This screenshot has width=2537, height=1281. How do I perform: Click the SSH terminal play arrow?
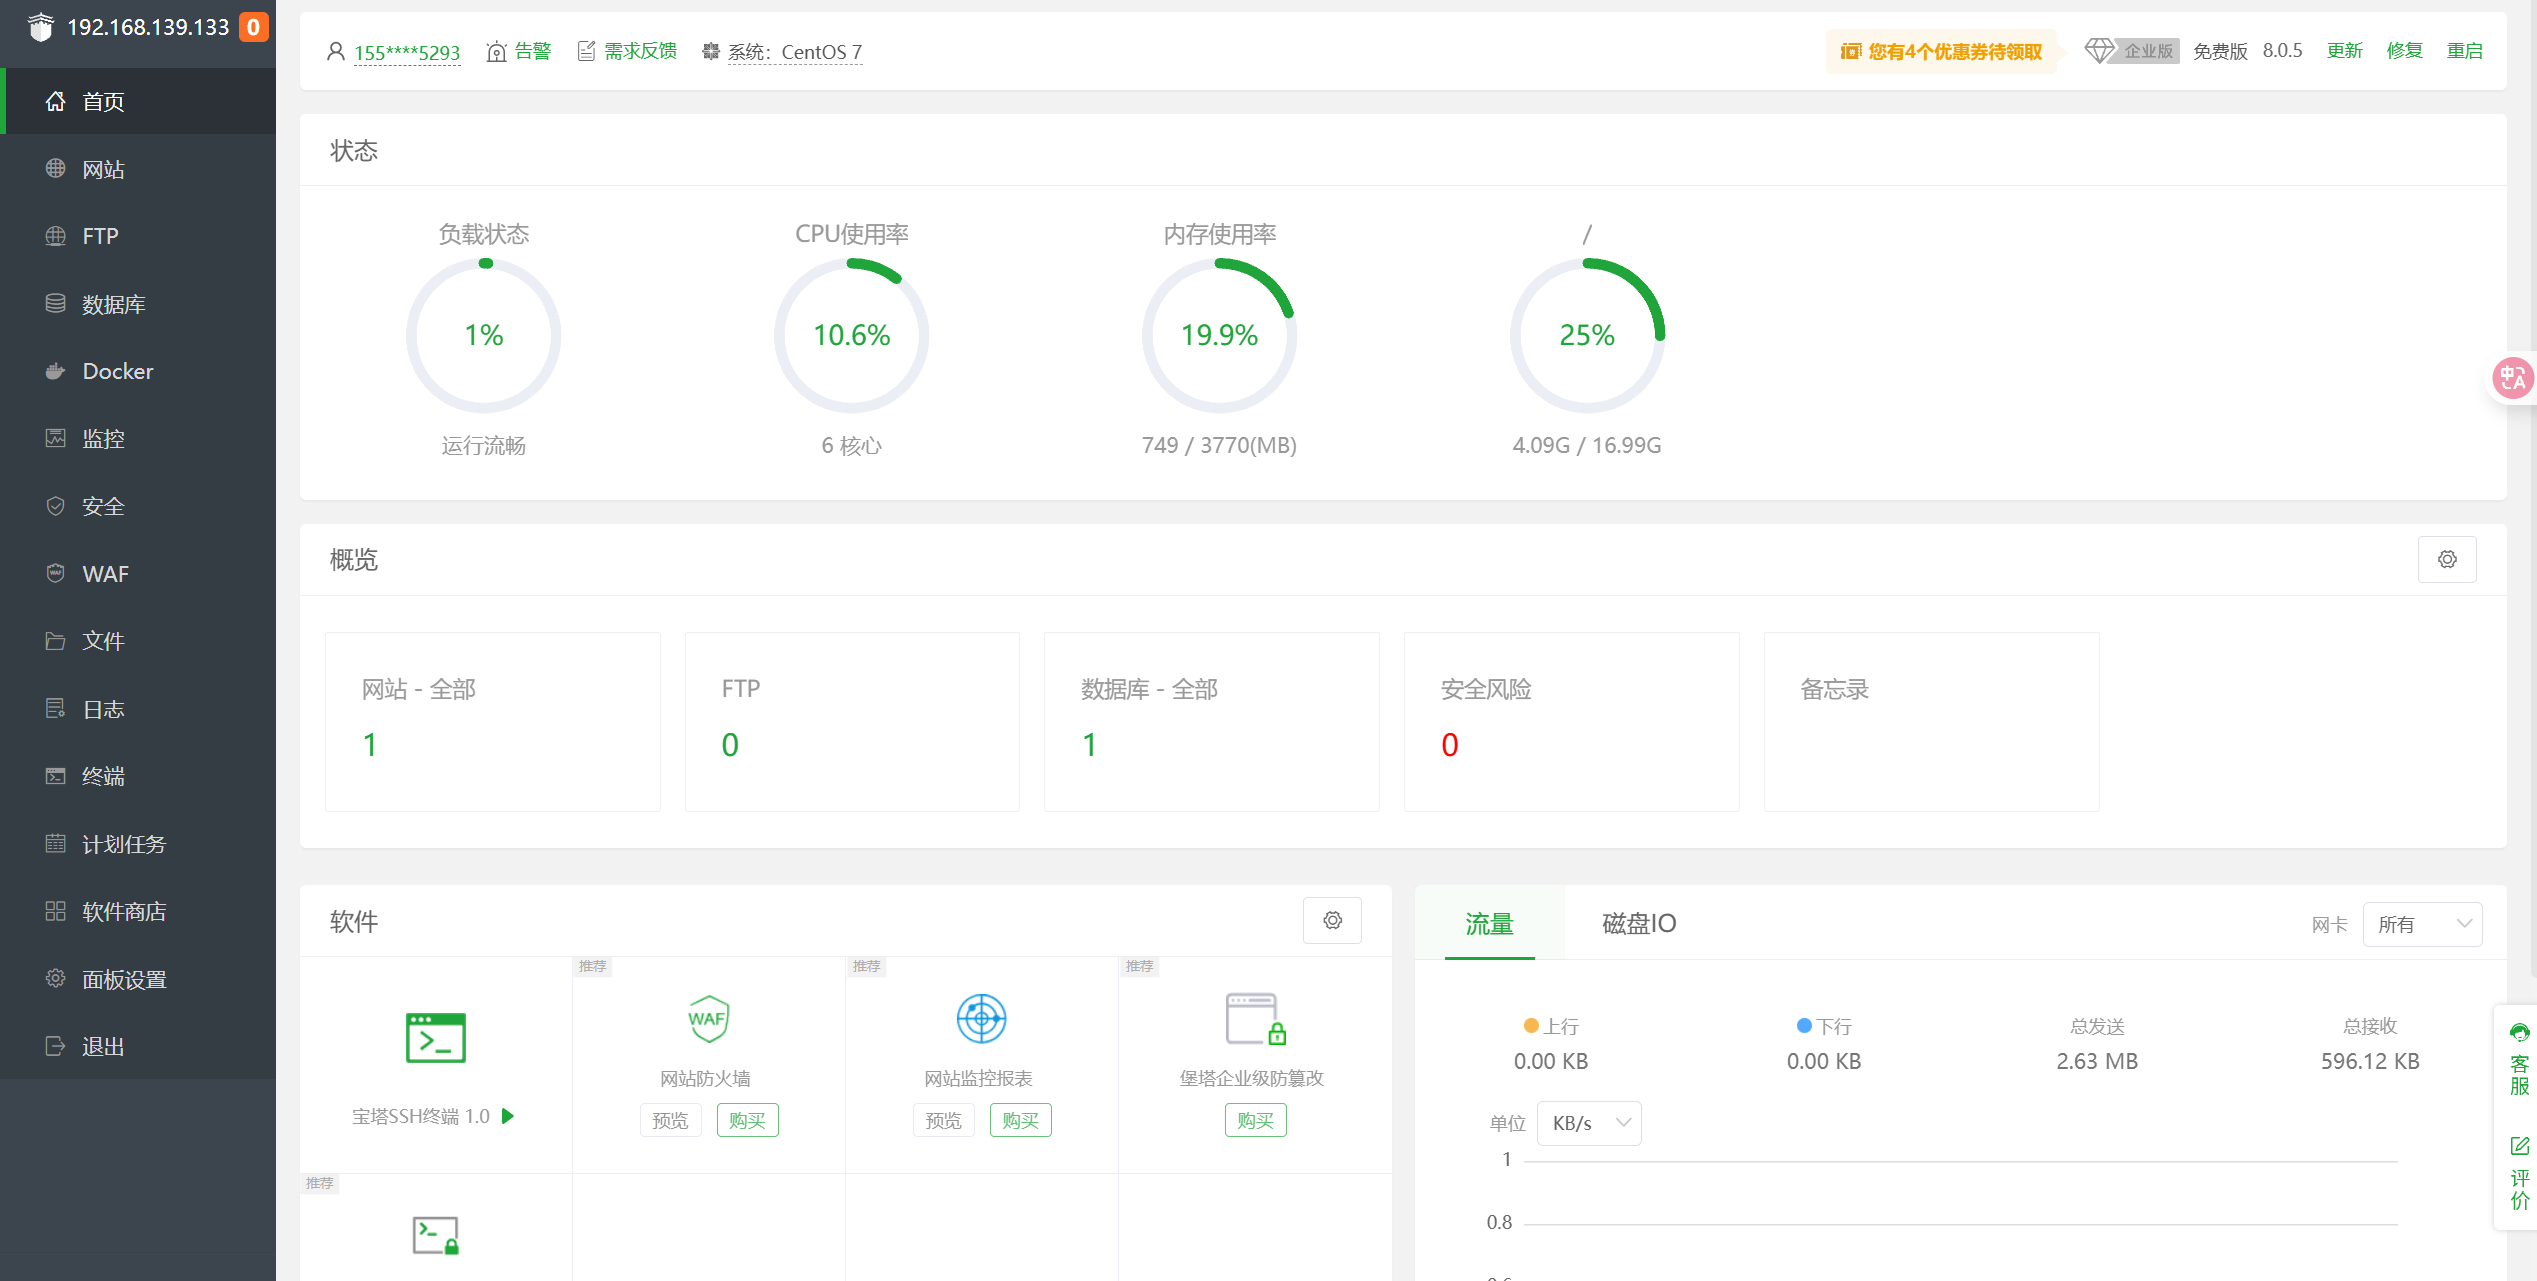coord(508,1116)
